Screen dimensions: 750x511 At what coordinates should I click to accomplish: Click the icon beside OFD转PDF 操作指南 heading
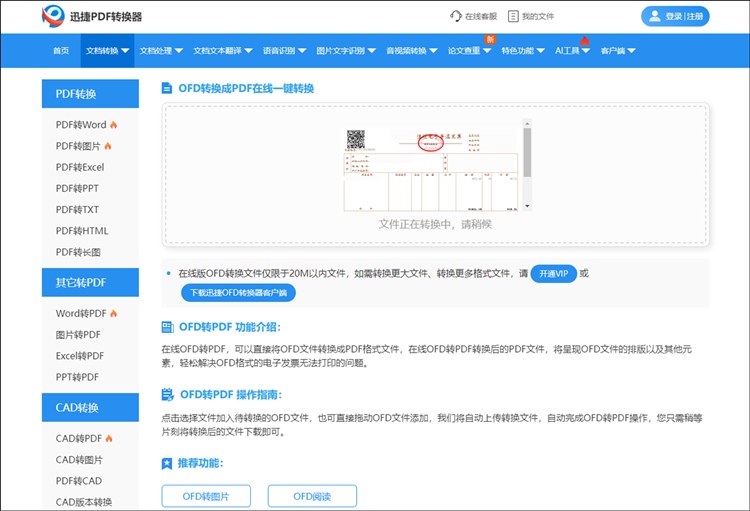(x=167, y=395)
